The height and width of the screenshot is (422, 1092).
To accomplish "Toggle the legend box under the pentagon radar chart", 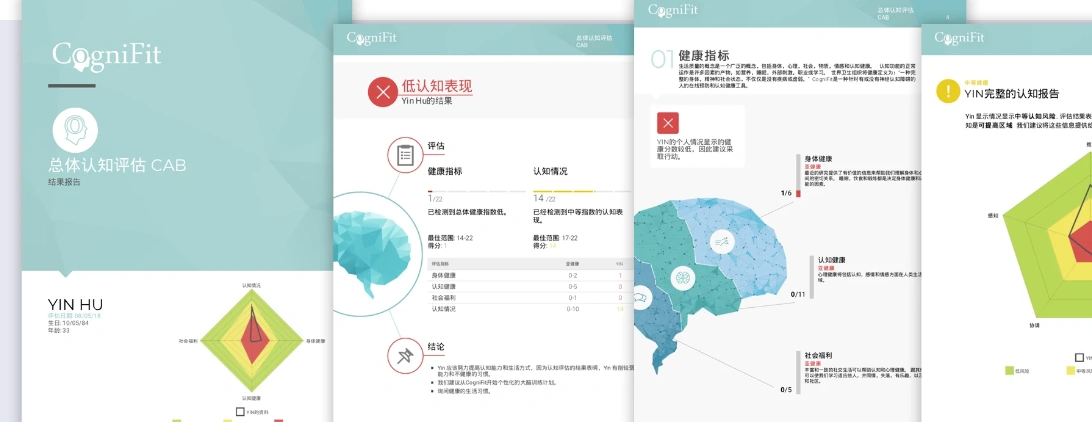I will [1079, 357].
